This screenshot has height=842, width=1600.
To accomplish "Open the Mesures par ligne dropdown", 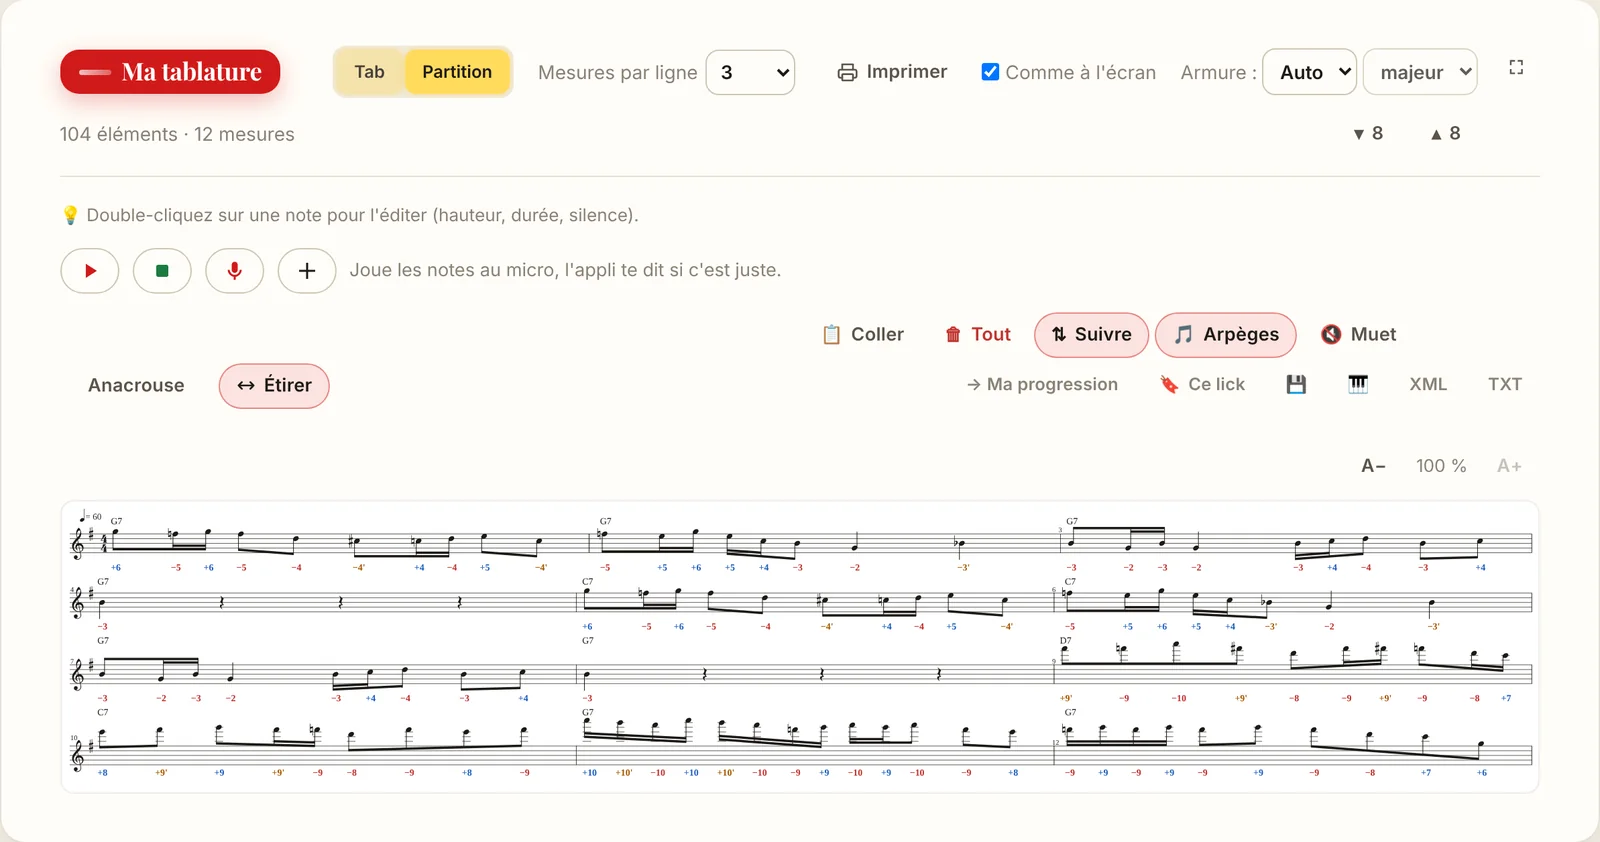I will [x=750, y=72].
